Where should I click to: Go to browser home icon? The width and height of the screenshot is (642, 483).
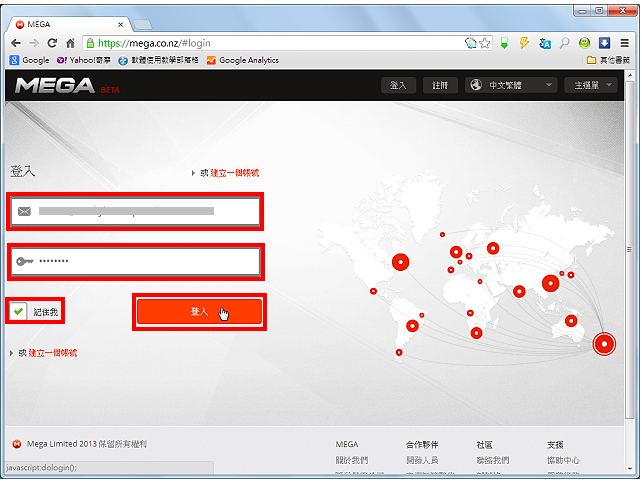click(x=70, y=43)
